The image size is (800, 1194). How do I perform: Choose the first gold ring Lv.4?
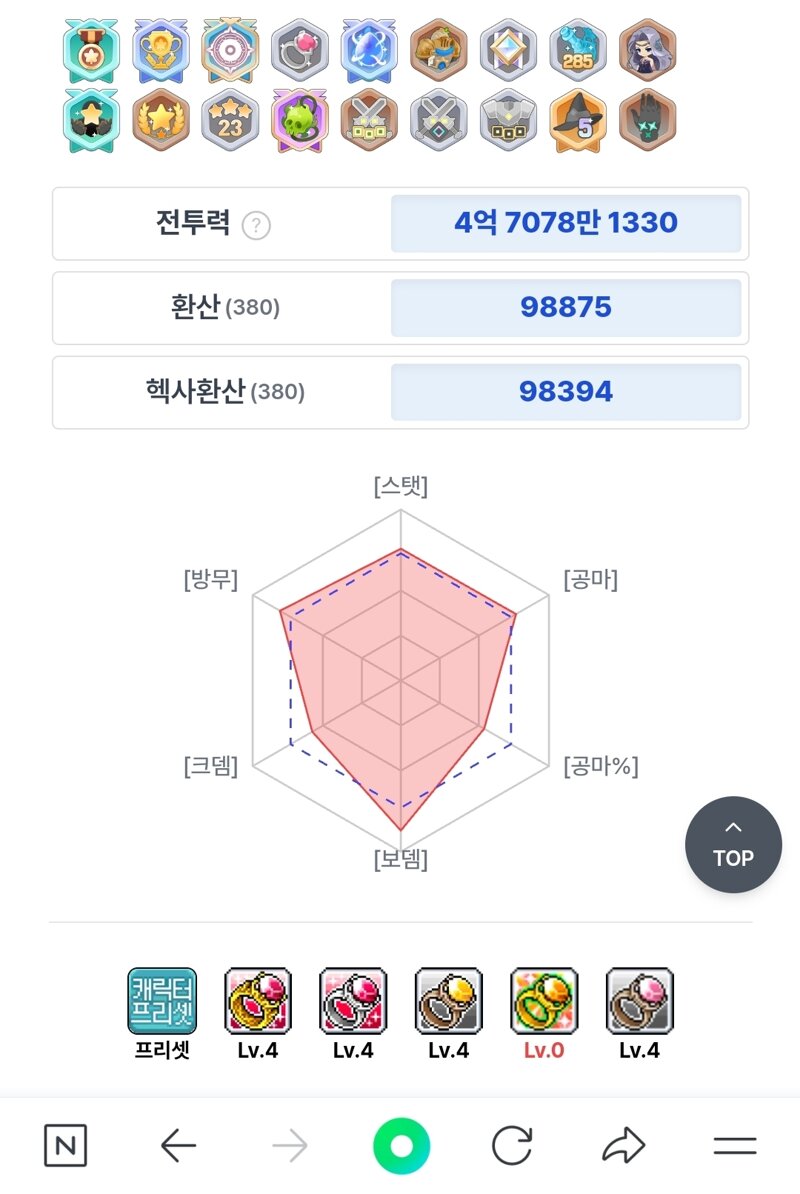tap(258, 1014)
